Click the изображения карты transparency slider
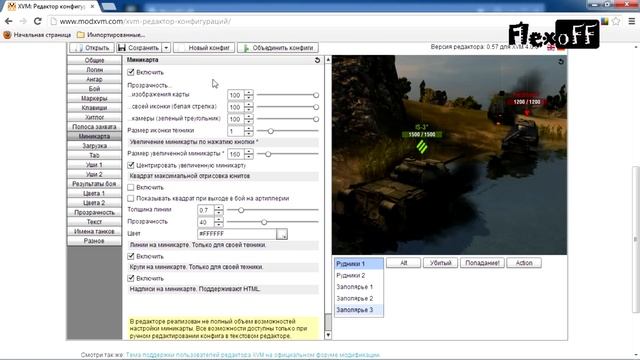640x360 pixels. [287, 95]
